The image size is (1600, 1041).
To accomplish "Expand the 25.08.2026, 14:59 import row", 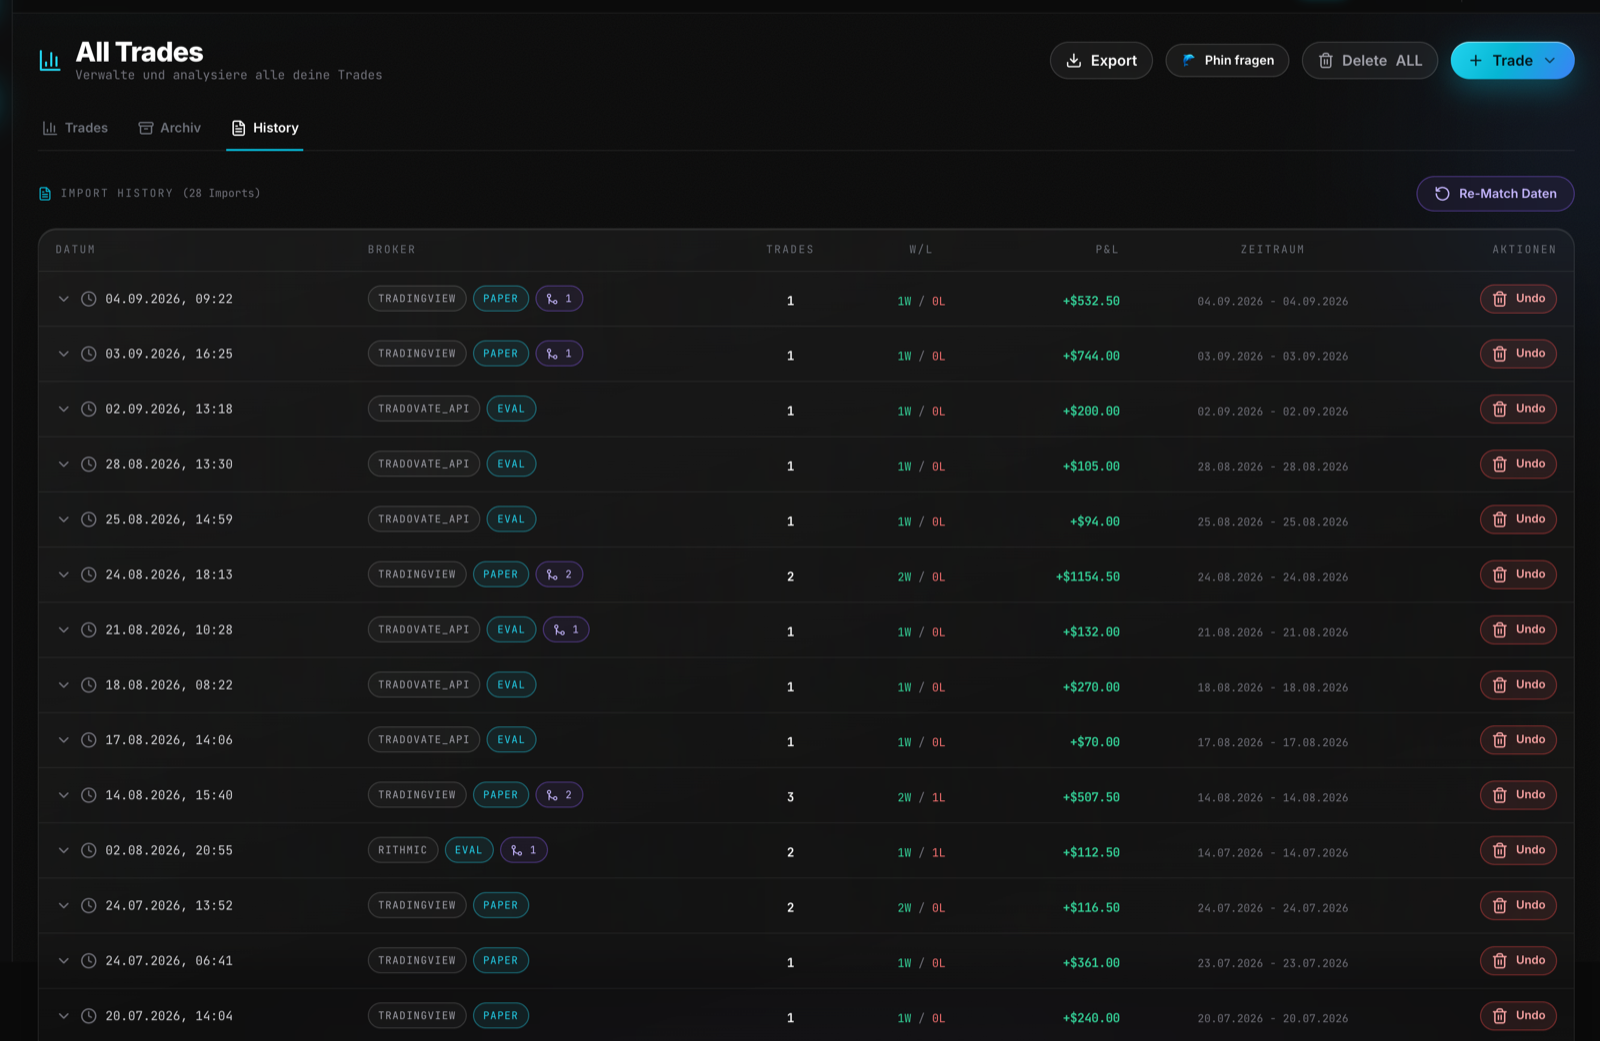I will coord(64,520).
